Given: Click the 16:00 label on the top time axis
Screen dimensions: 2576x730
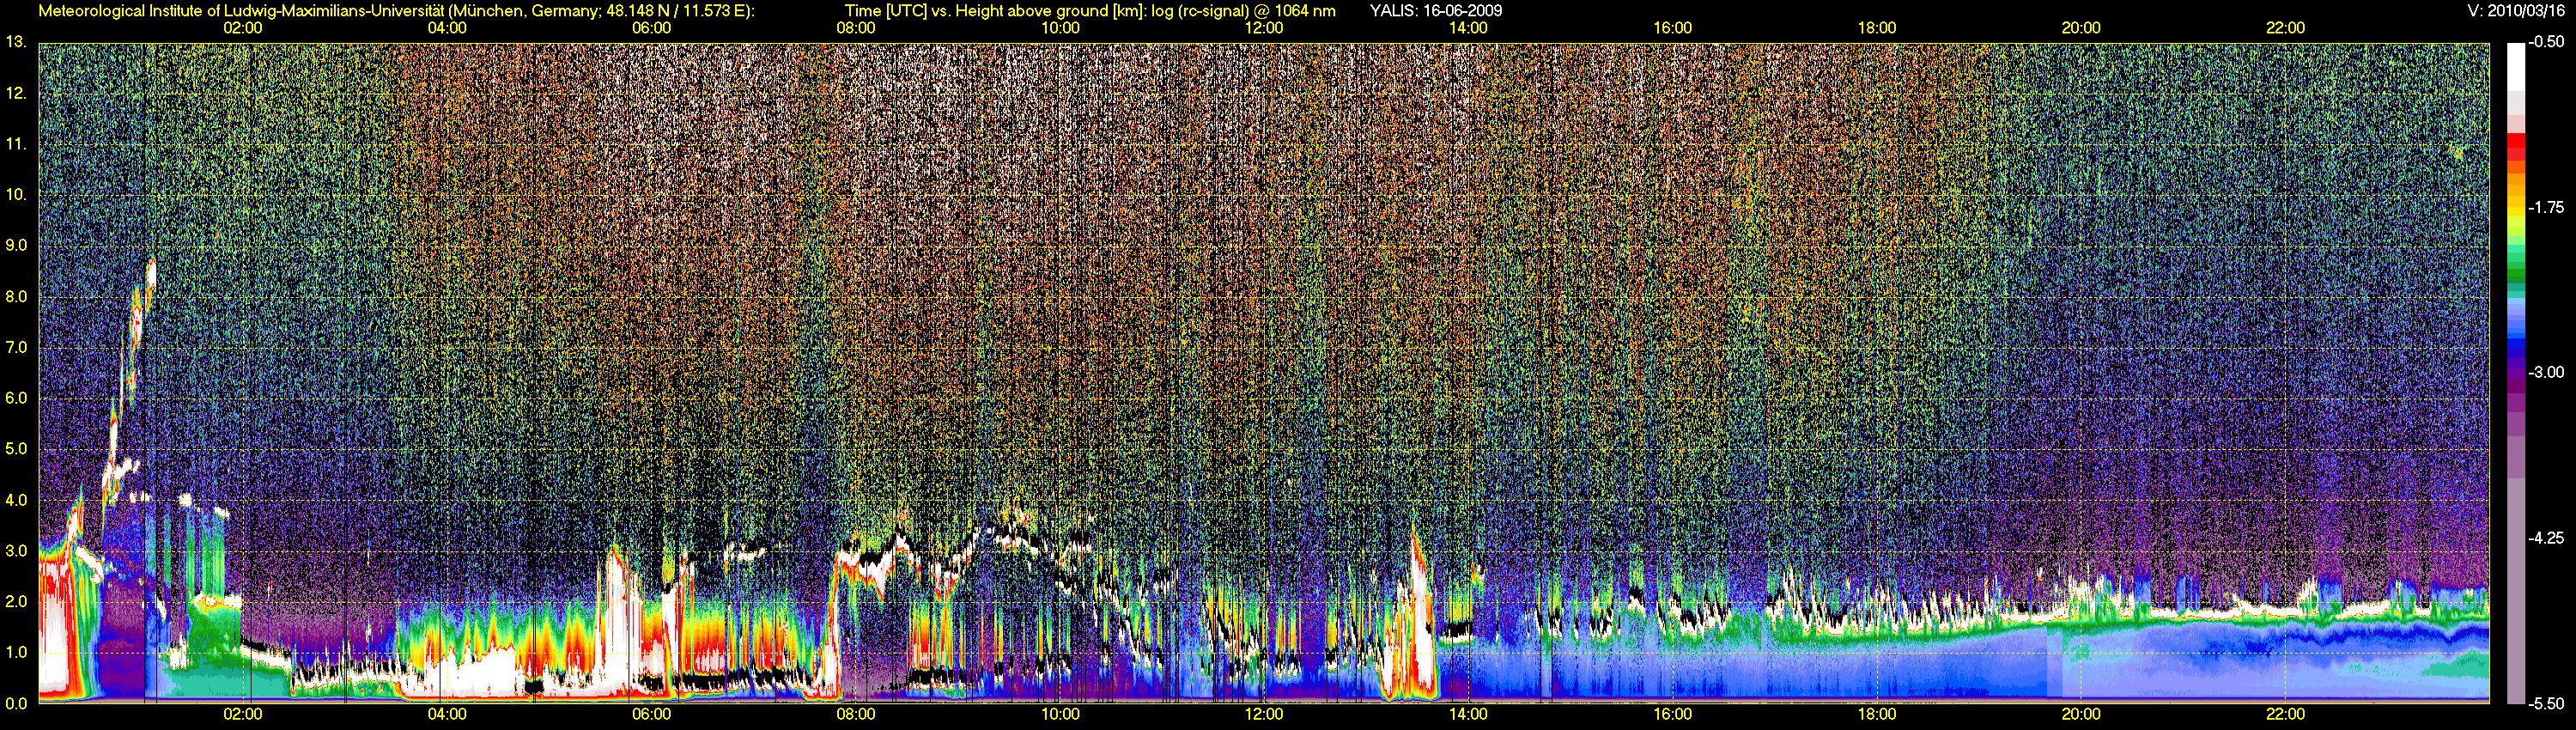Looking at the screenshot, I should (1673, 28).
